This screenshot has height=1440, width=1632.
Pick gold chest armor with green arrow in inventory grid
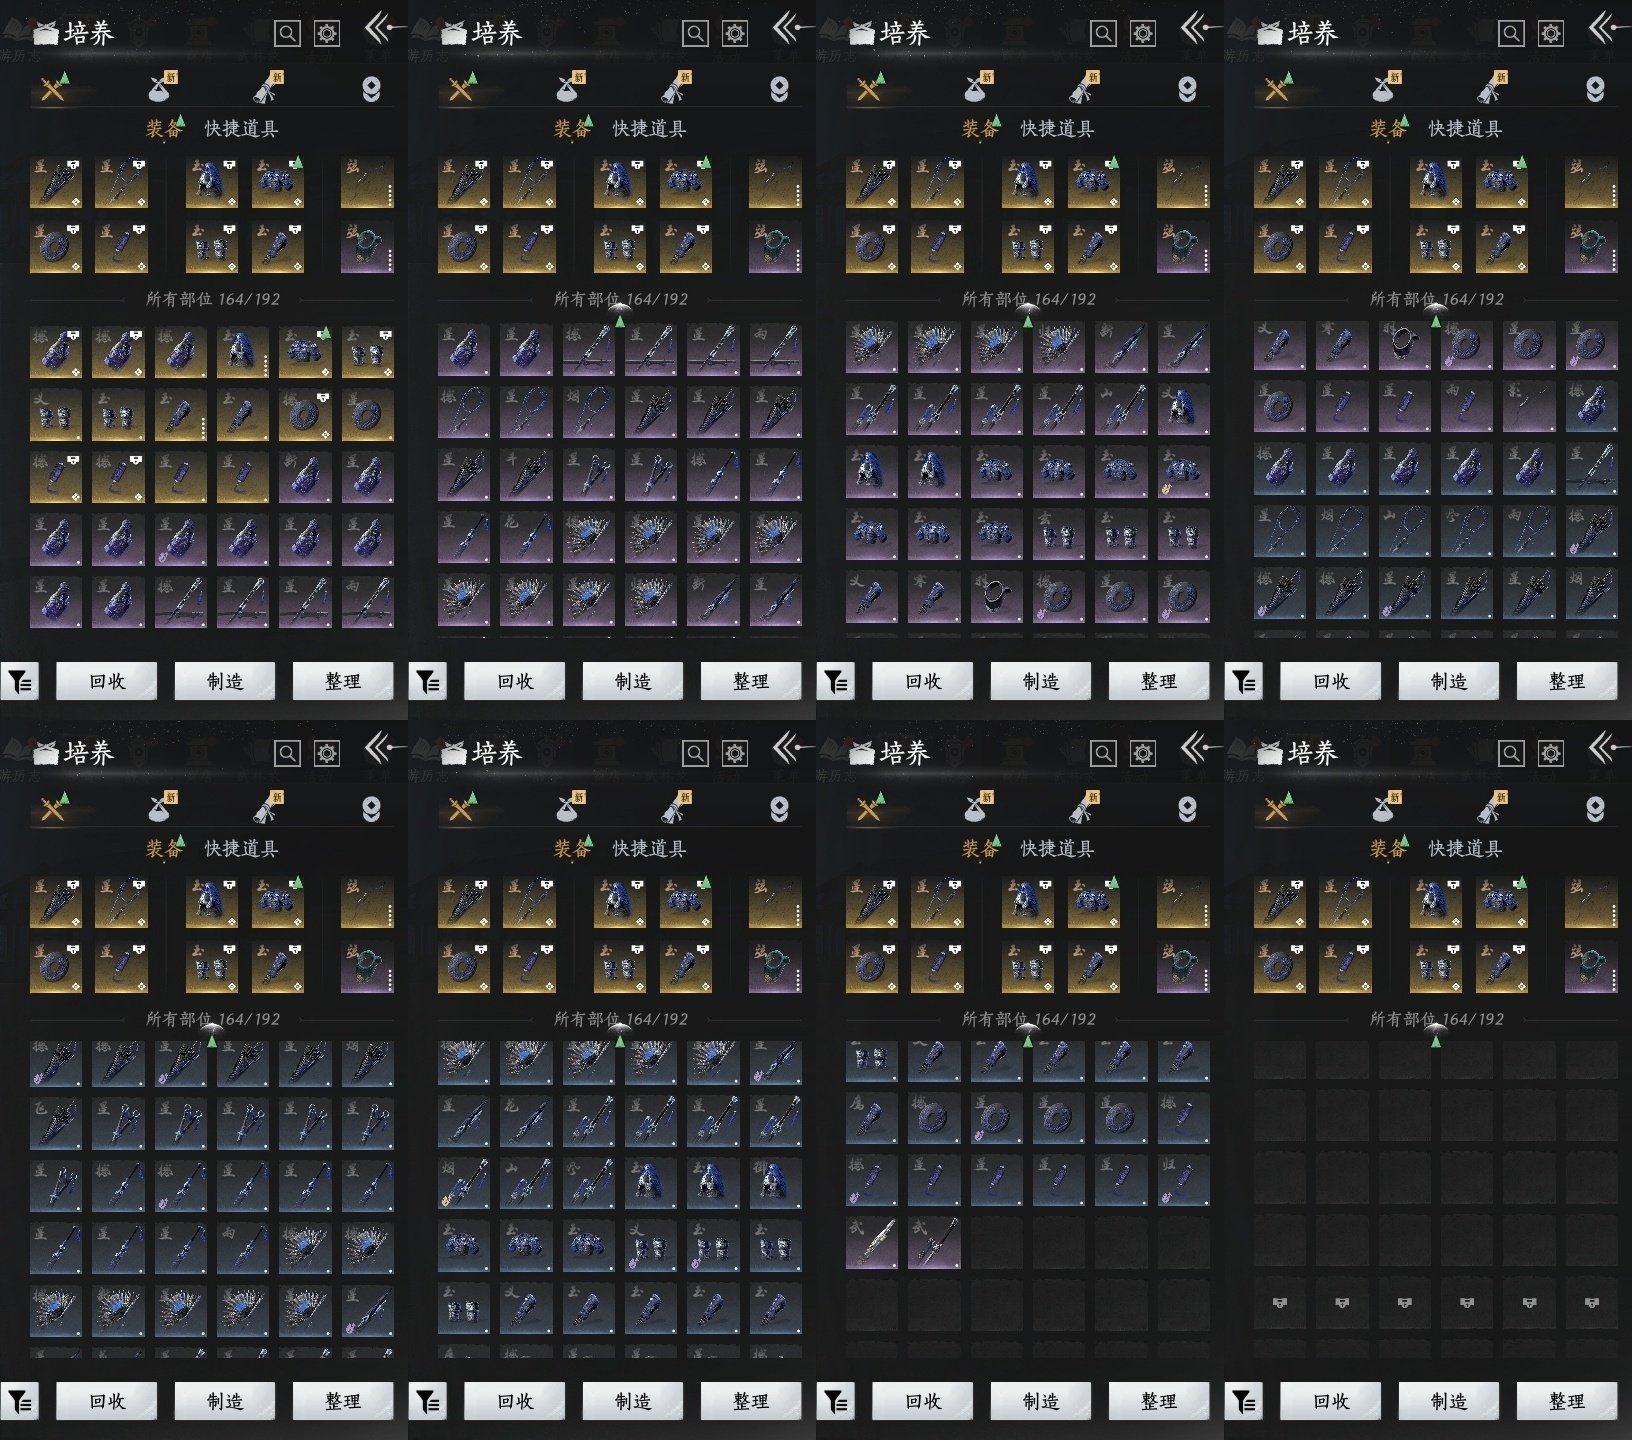(x=305, y=351)
